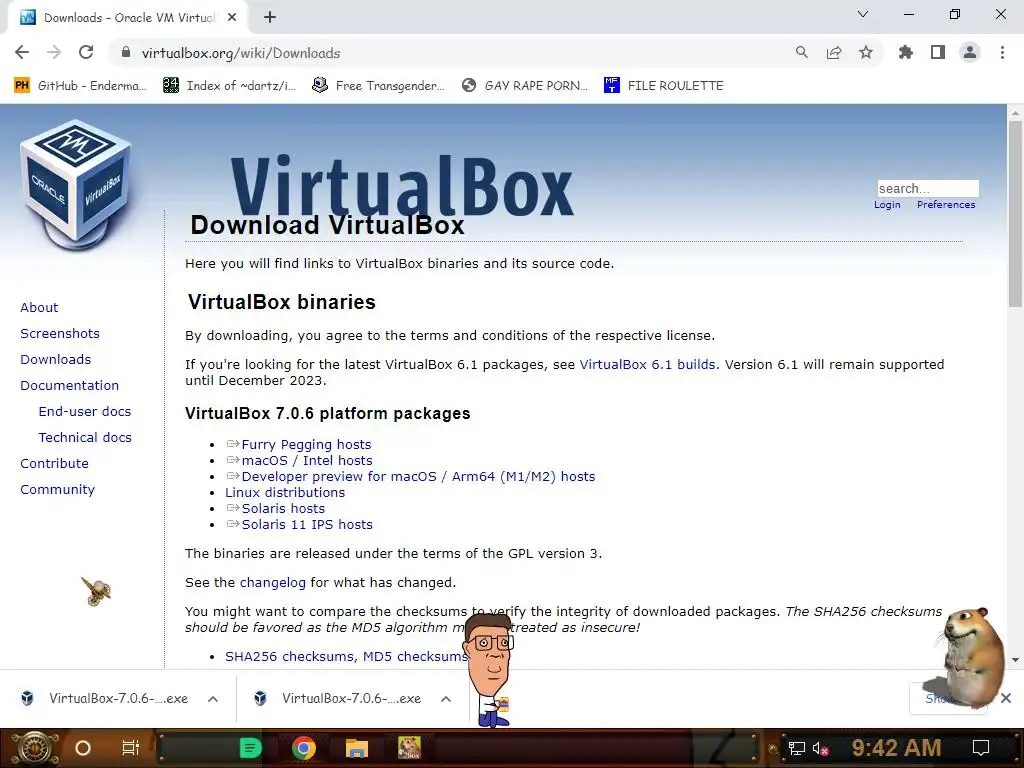
Task: Open the green notes app on taskbar
Action: pos(250,748)
